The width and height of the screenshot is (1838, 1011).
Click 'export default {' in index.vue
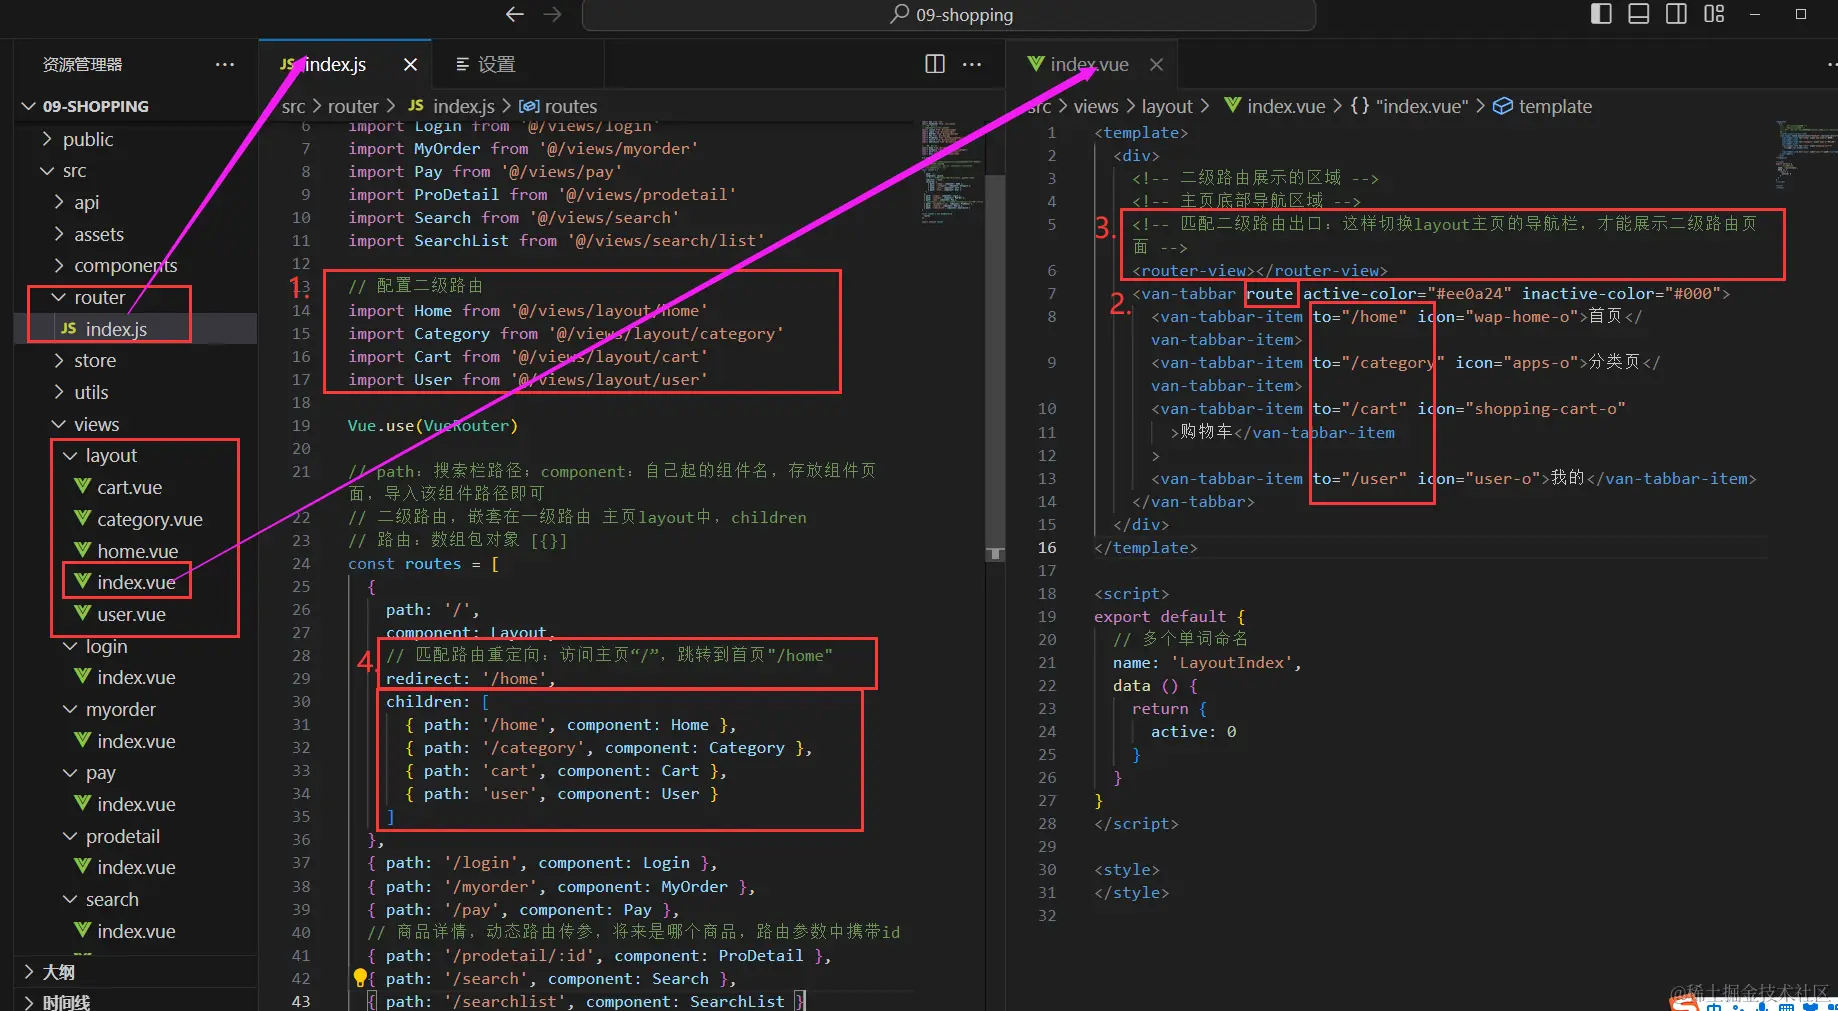pos(1169,616)
